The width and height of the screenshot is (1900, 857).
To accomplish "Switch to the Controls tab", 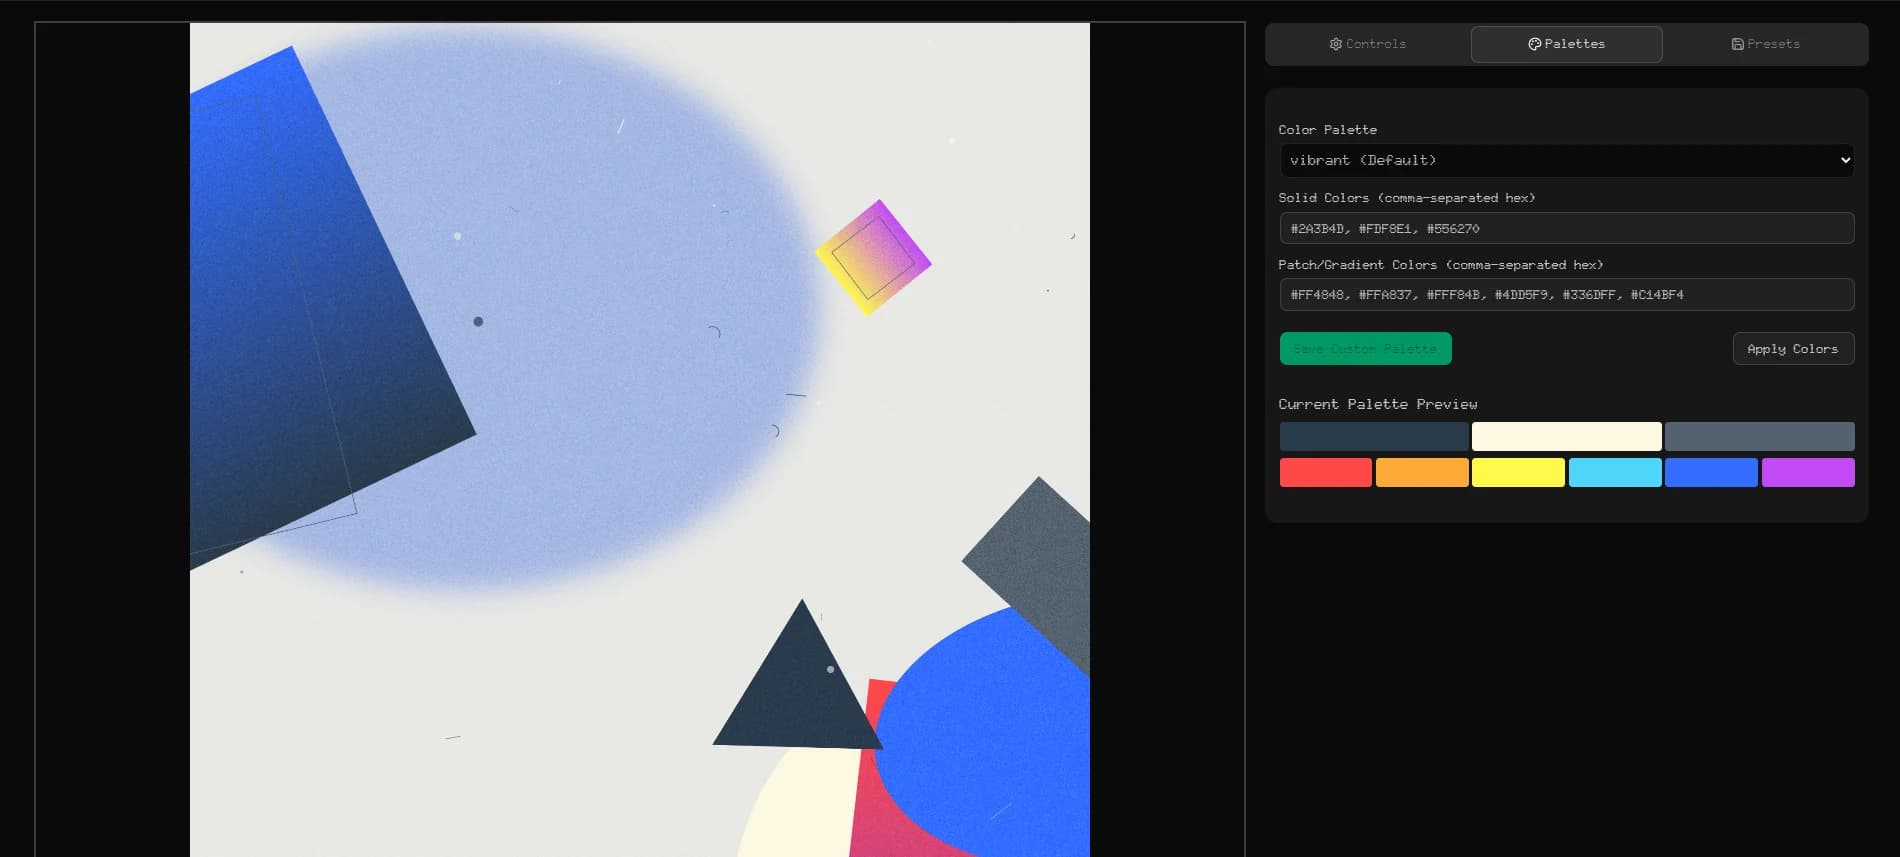I will 1367,44.
